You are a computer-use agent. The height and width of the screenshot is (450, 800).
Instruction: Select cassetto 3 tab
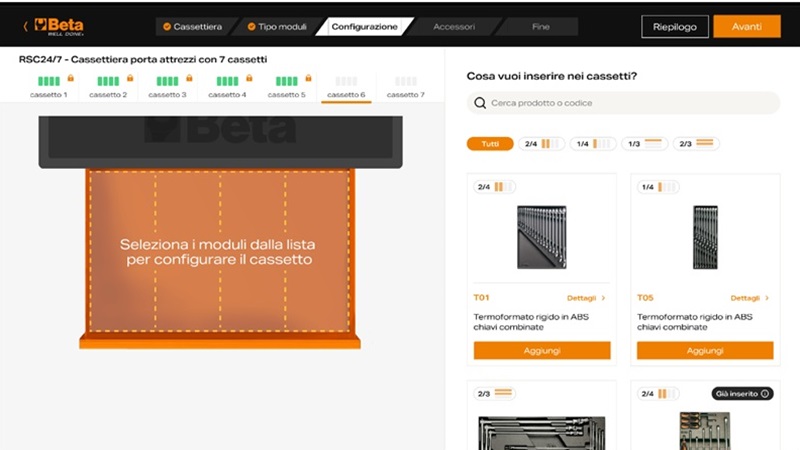coord(167,87)
